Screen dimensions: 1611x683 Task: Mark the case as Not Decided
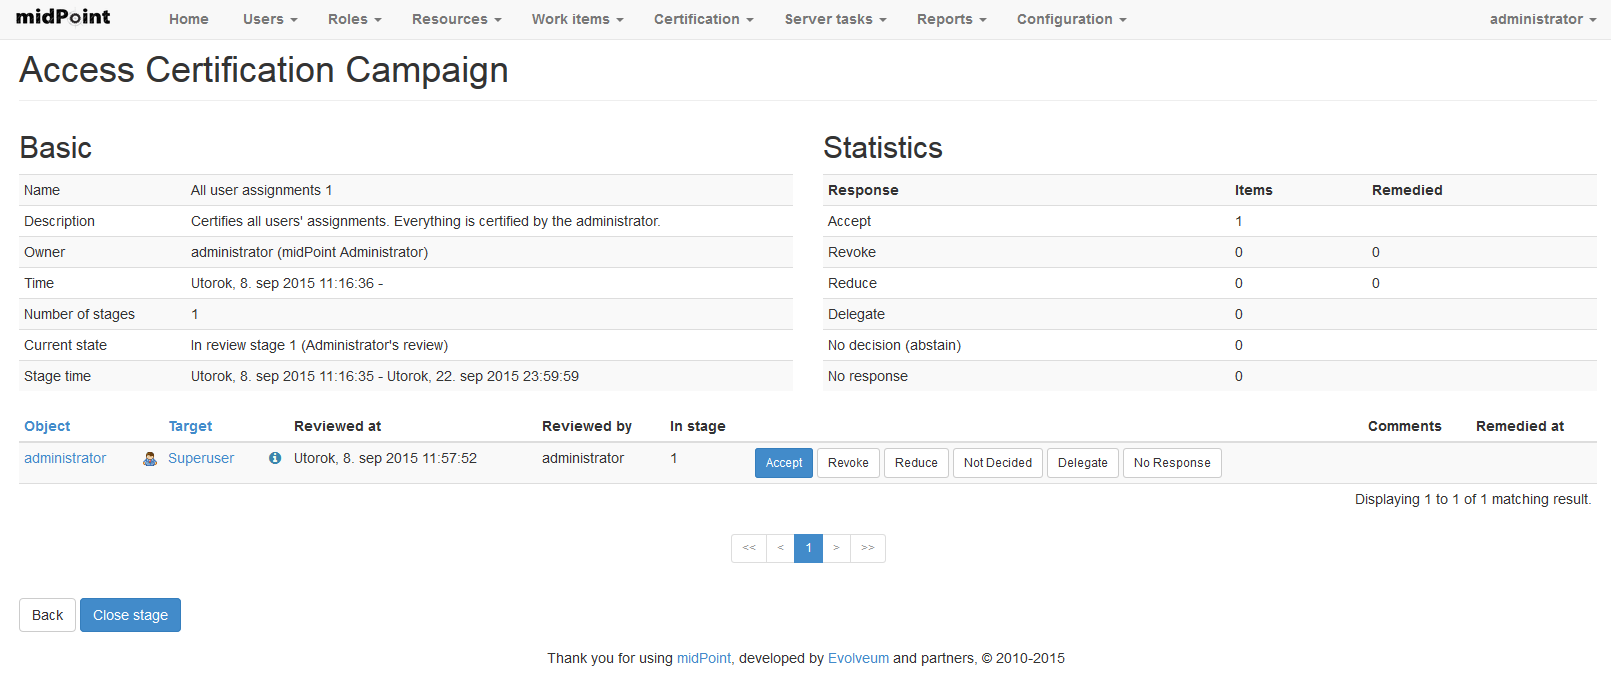point(997,463)
